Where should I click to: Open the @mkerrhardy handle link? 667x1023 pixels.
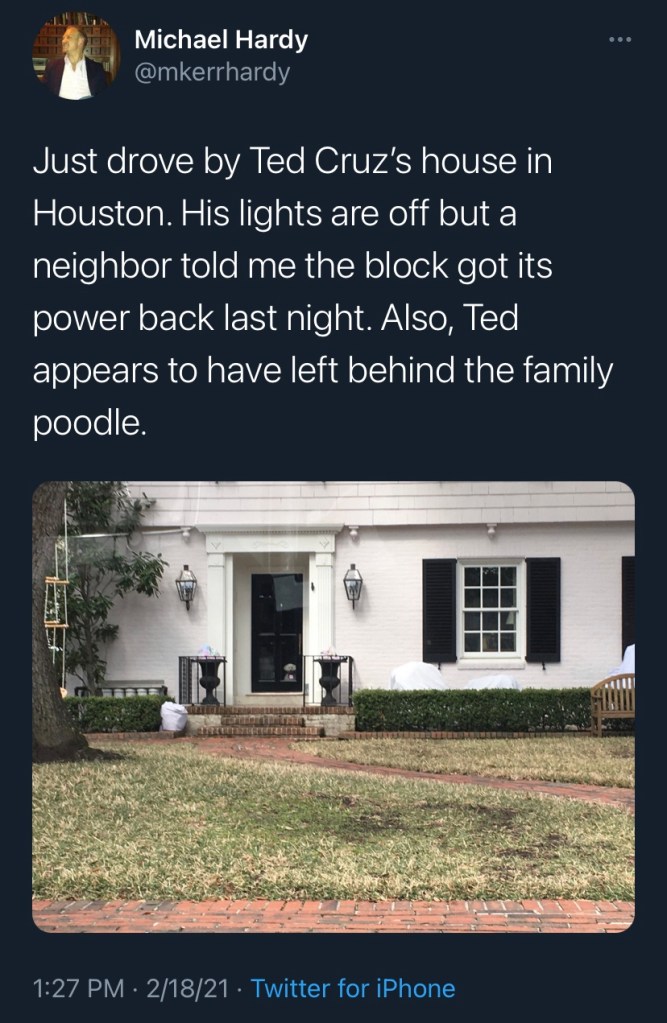(x=211, y=73)
